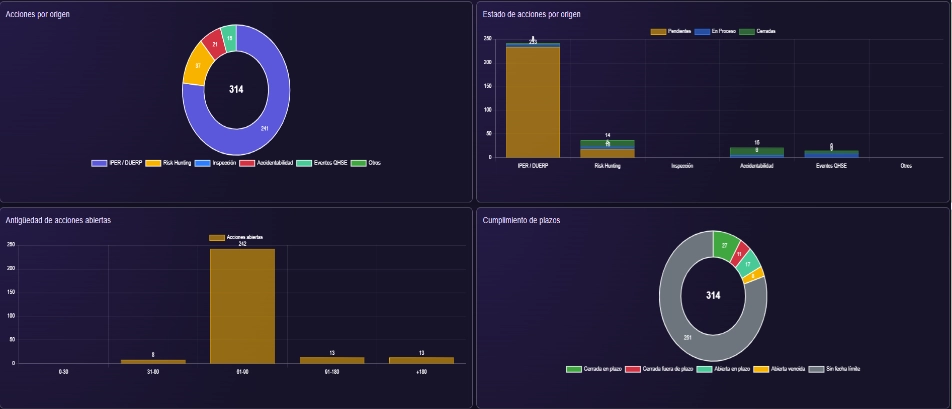Viewport: 952px width, 409px height.
Task: Click the +180 x-axis label
Action: 421,371
